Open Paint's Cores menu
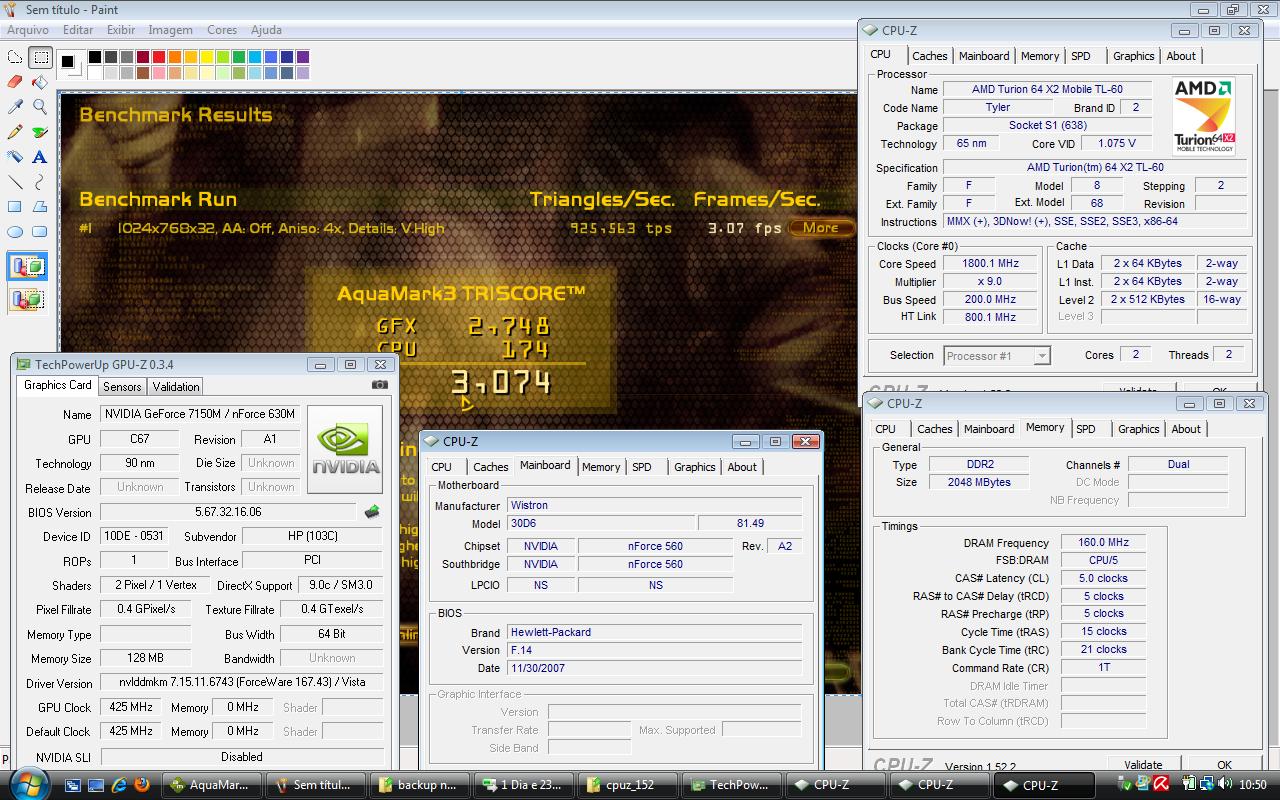 [x=222, y=30]
